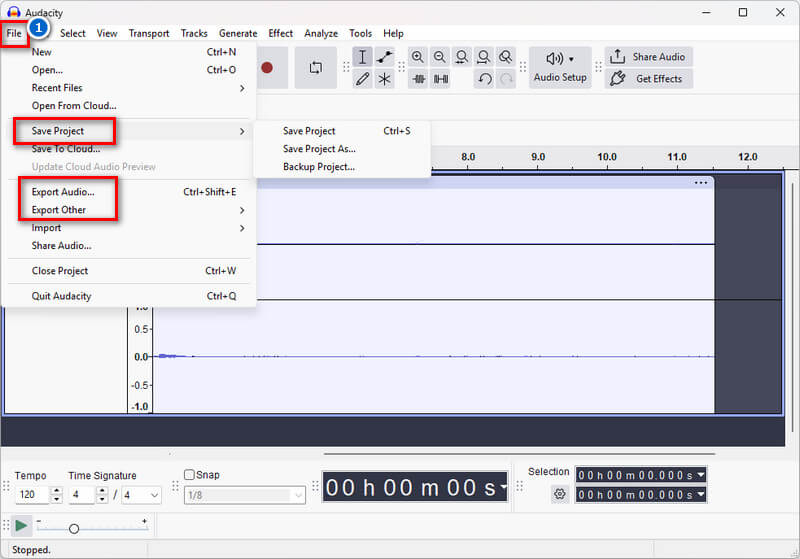Open the Tools menu
The image size is (800, 559).
click(360, 34)
